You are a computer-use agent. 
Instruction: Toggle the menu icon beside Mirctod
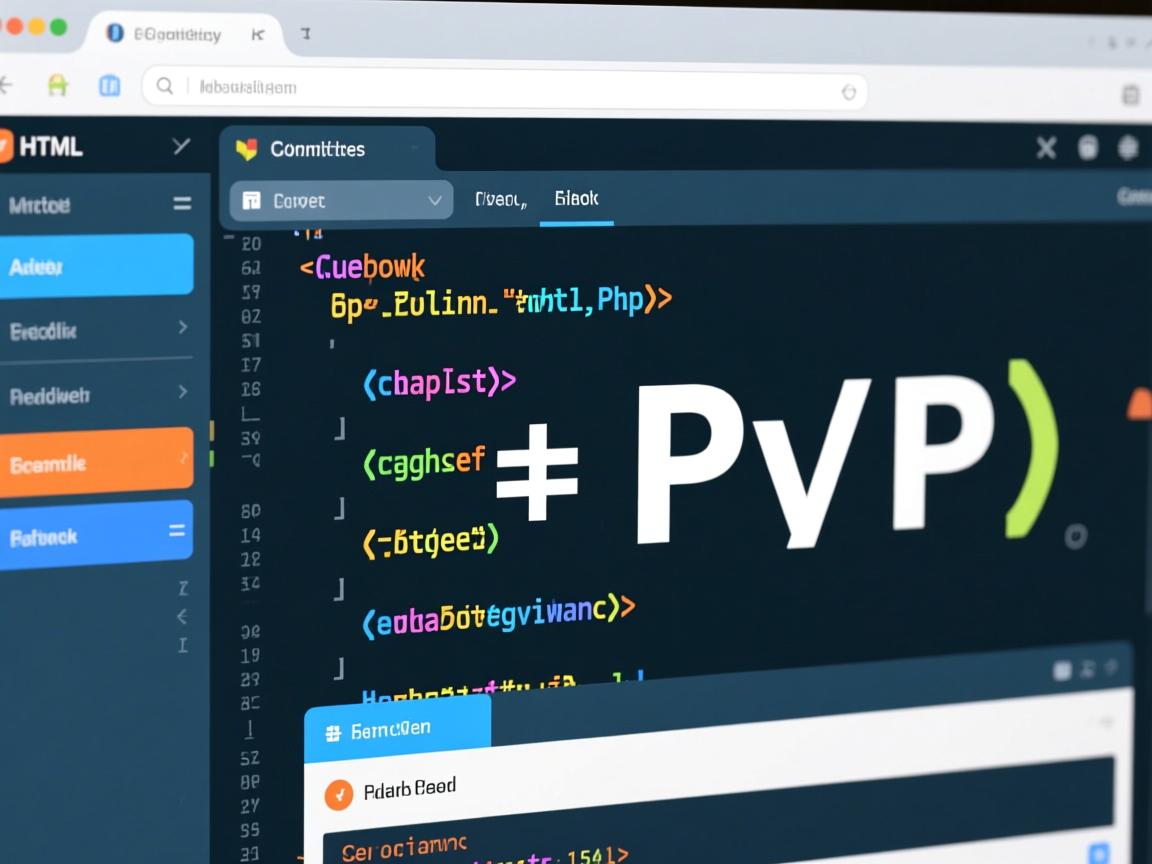[182, 203]
